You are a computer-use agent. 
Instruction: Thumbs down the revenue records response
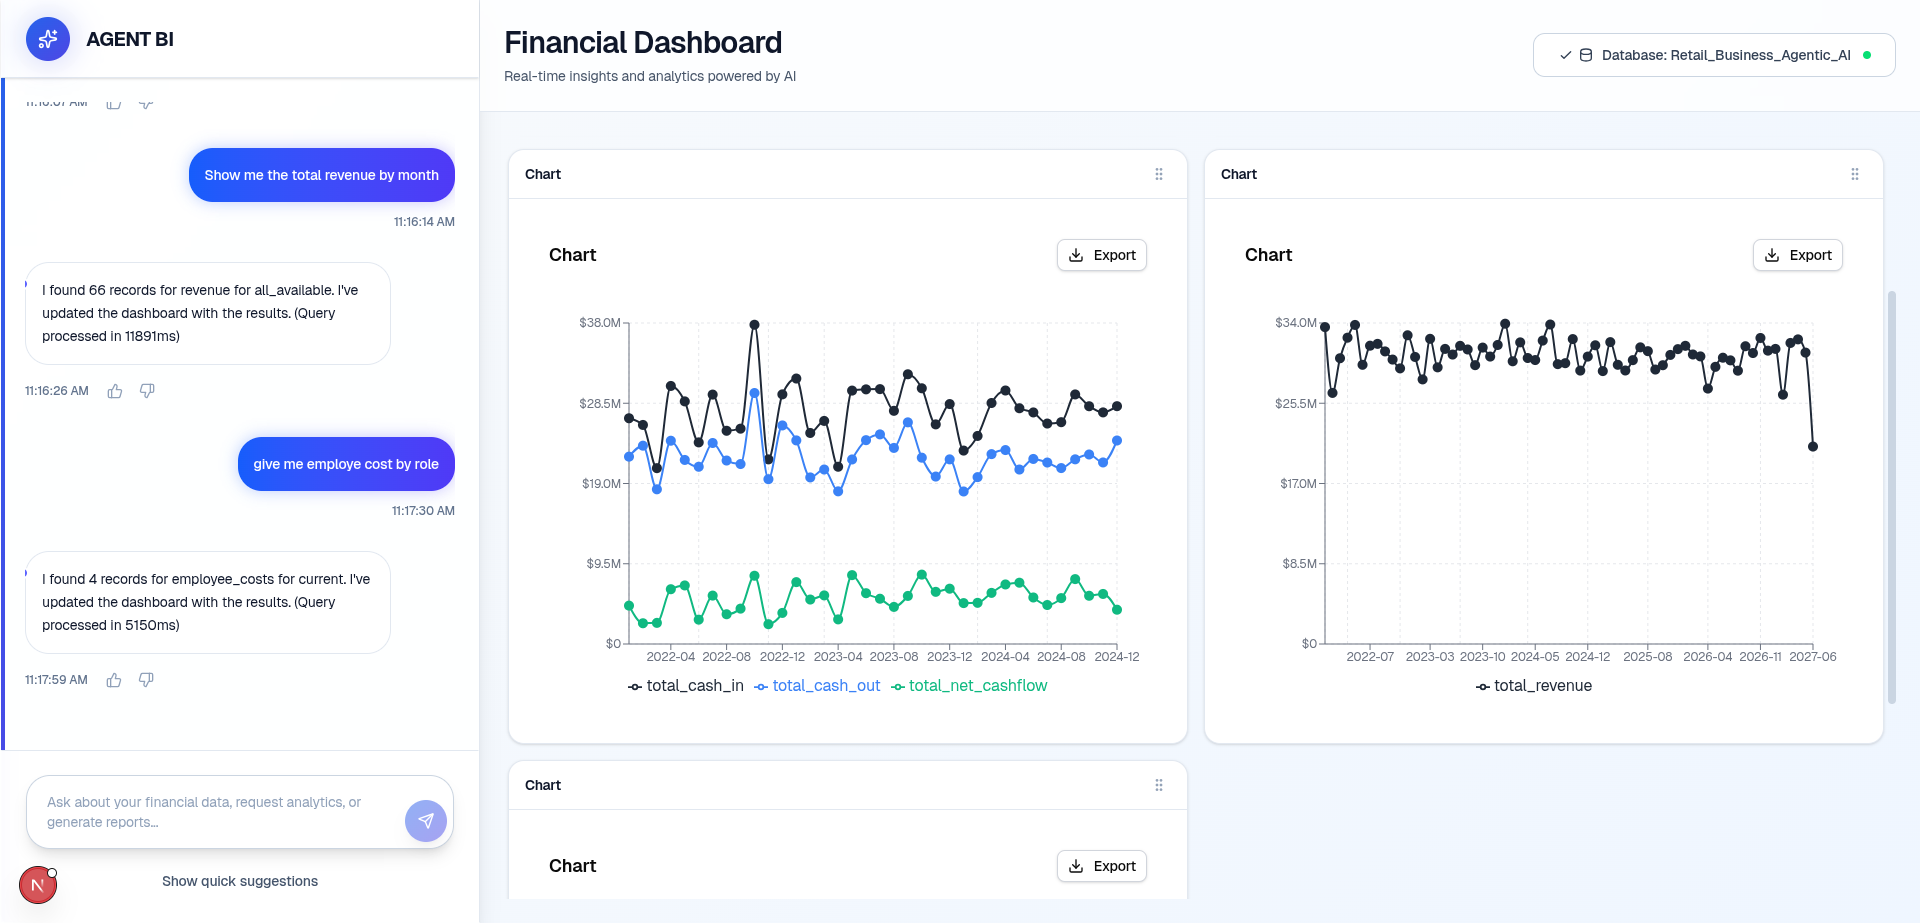pos(147,391)
